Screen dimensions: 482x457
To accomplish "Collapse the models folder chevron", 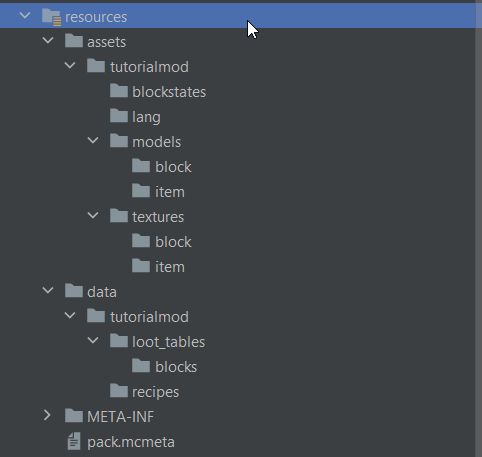I will (93, 140).
